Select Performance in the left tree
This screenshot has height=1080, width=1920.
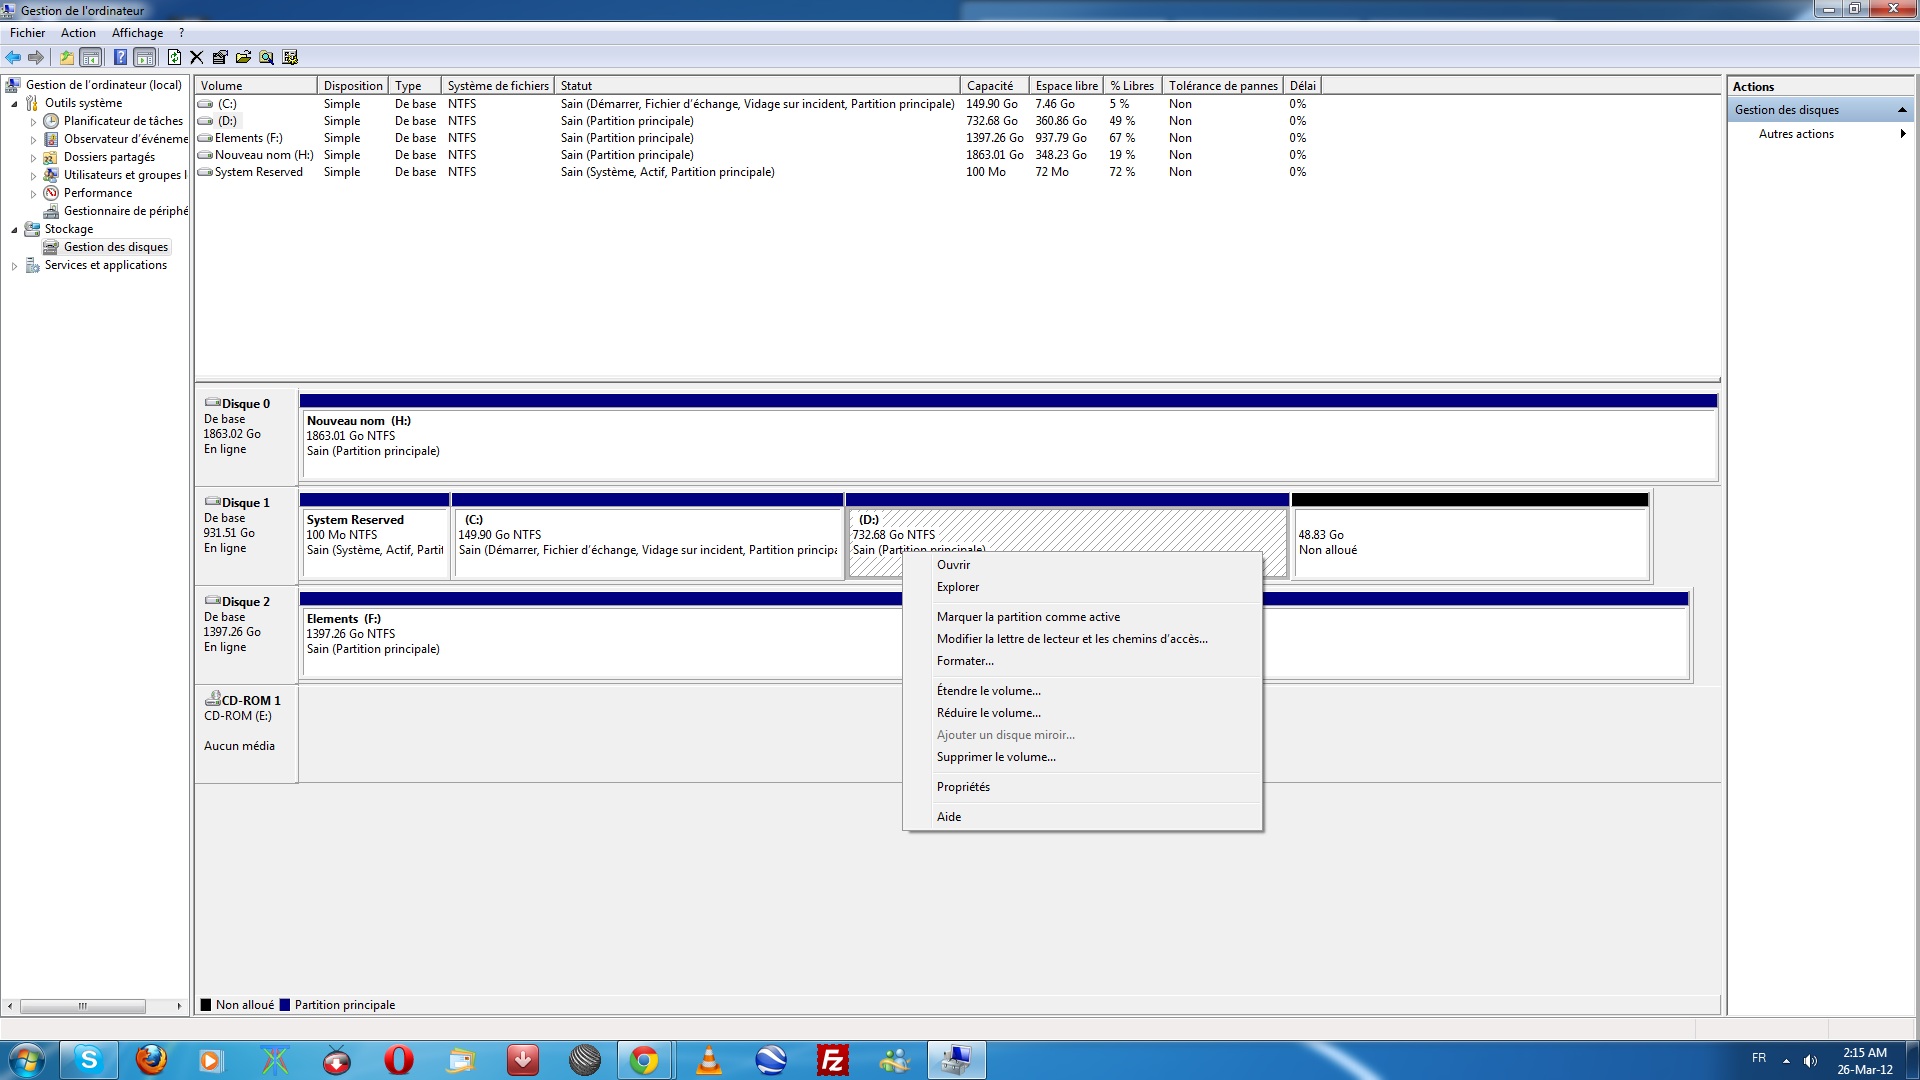coord(98,193)
